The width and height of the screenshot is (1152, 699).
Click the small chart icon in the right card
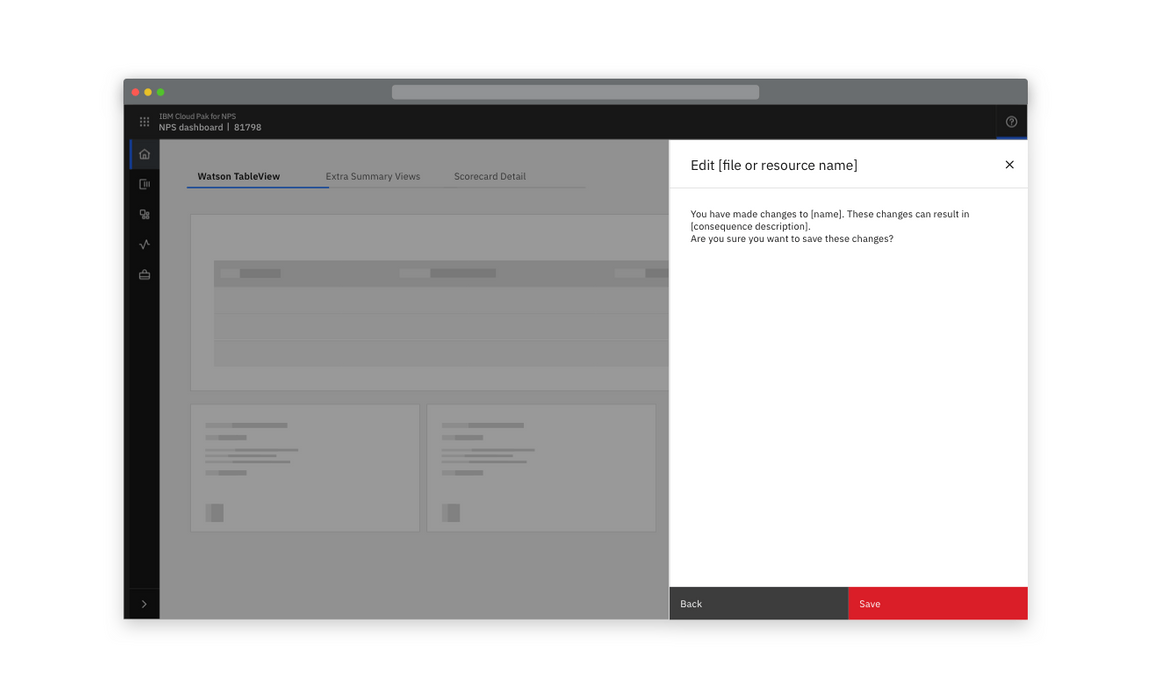click(x=450, y=512)
